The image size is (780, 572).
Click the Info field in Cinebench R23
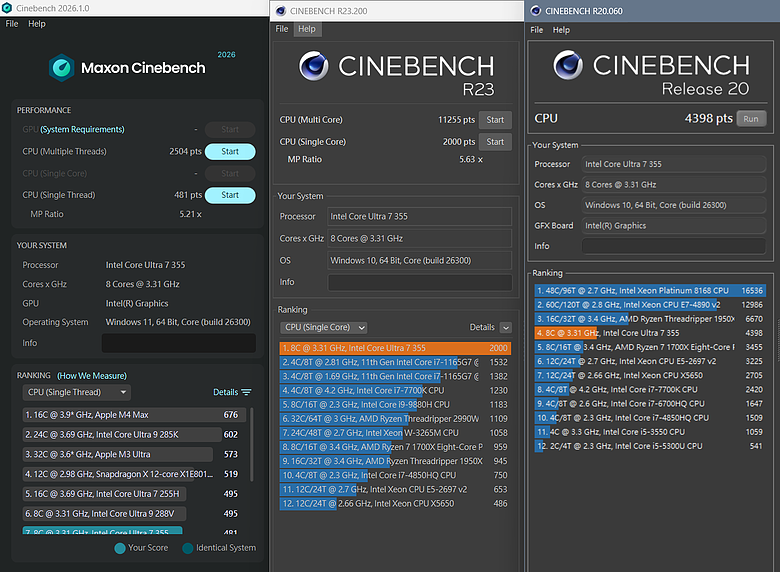coord(420,283)
